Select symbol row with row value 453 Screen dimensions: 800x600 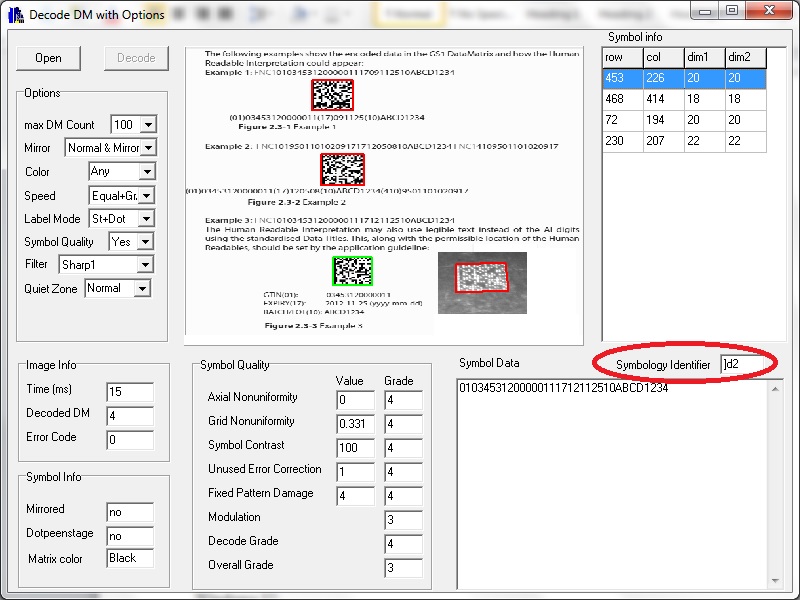[x=684, y=78]
